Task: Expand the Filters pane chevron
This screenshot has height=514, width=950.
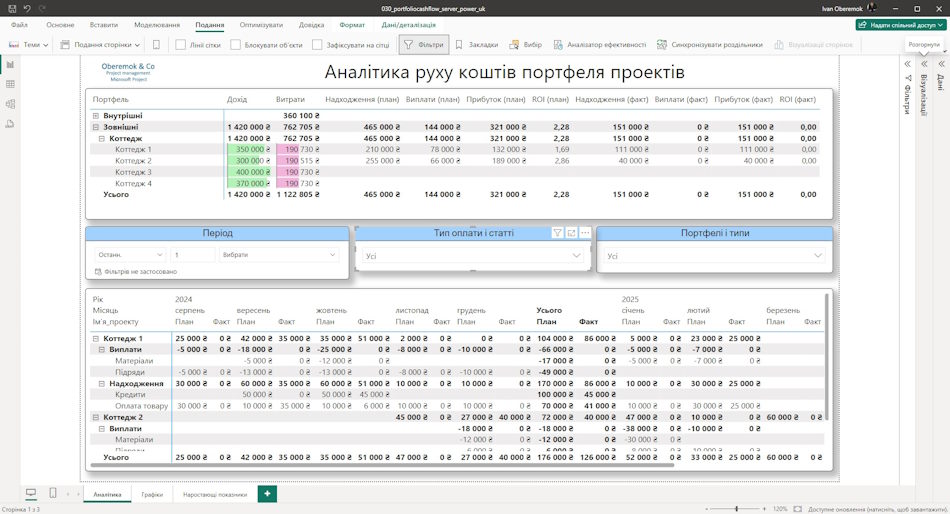Action: [908, 64]
